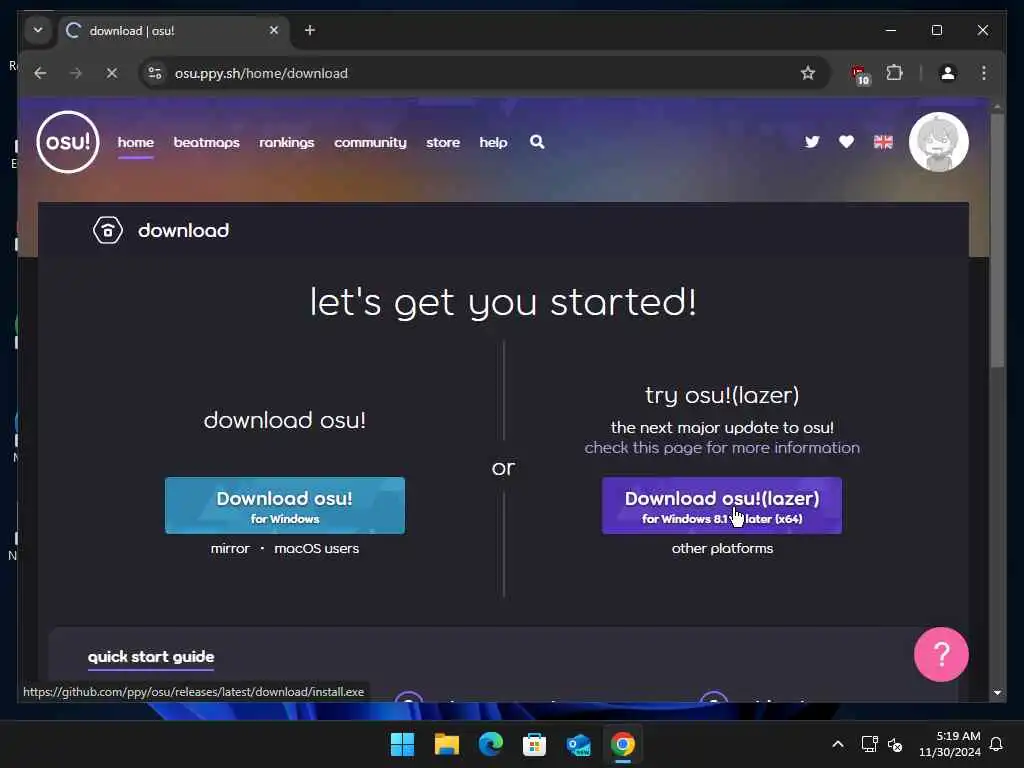Open the Chrome three-dot menu
The width and height of the screenshot is (1024, 768).
(984, 73)
